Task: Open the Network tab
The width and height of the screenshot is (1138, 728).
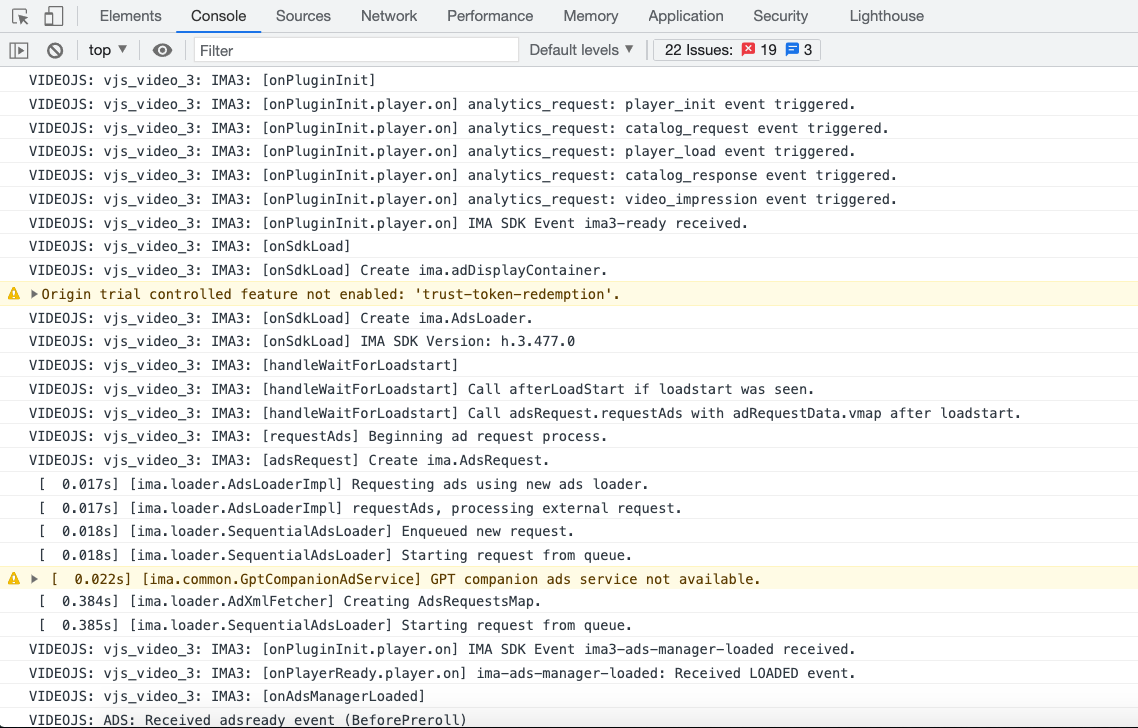Action: [389, 16]
